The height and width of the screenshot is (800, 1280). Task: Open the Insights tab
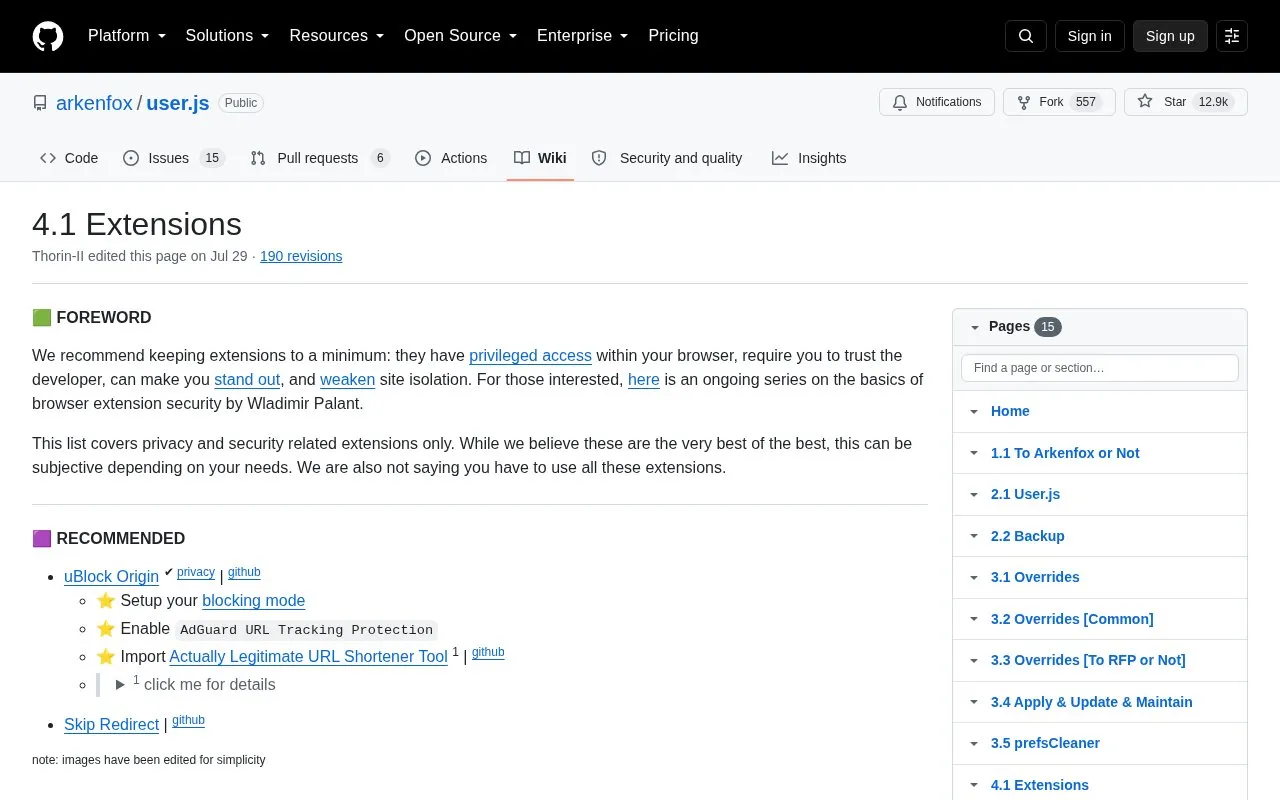pos(809,158)
